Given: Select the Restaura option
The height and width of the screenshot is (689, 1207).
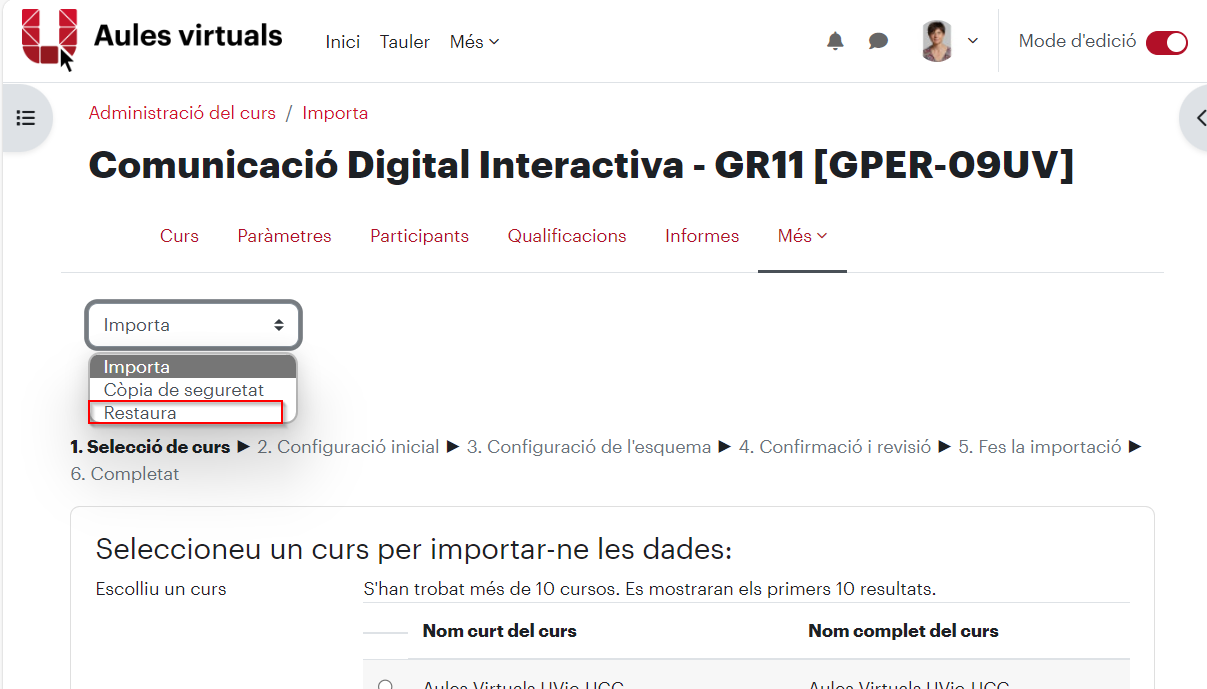Looking at the screenshot, I should click(187, 412).
